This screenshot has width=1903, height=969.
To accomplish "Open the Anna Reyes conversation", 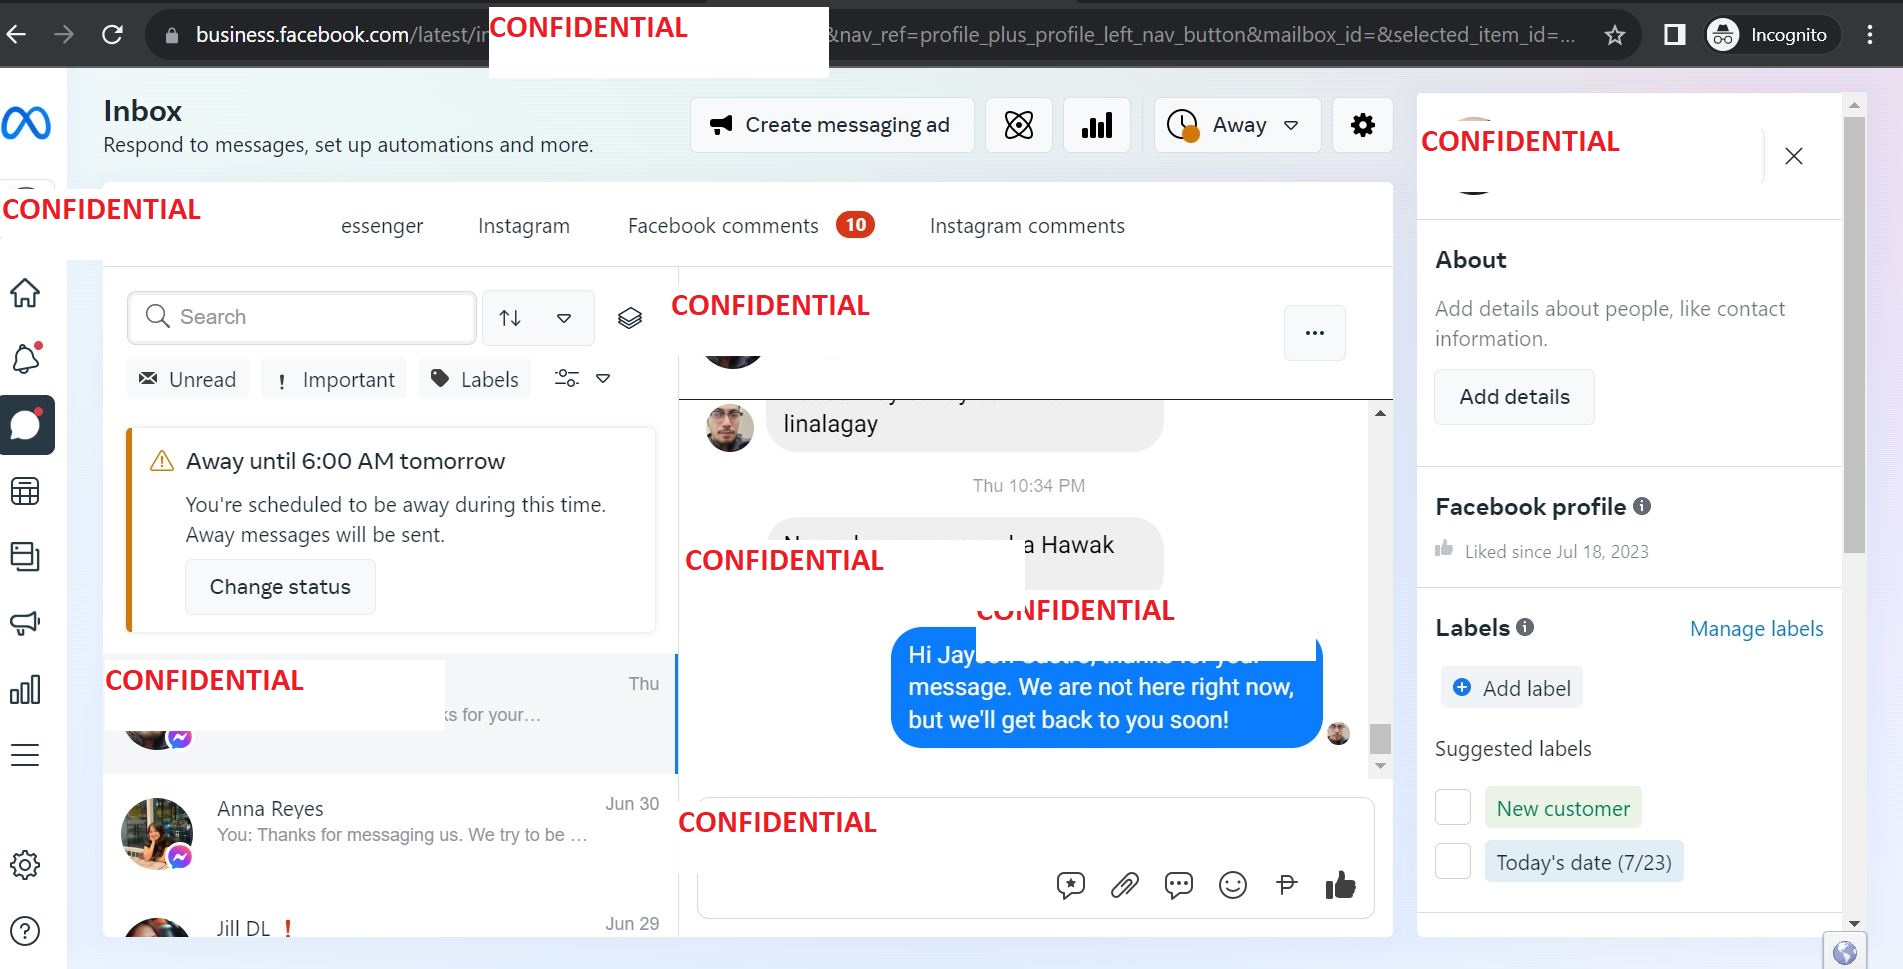I will pos(390,833).
